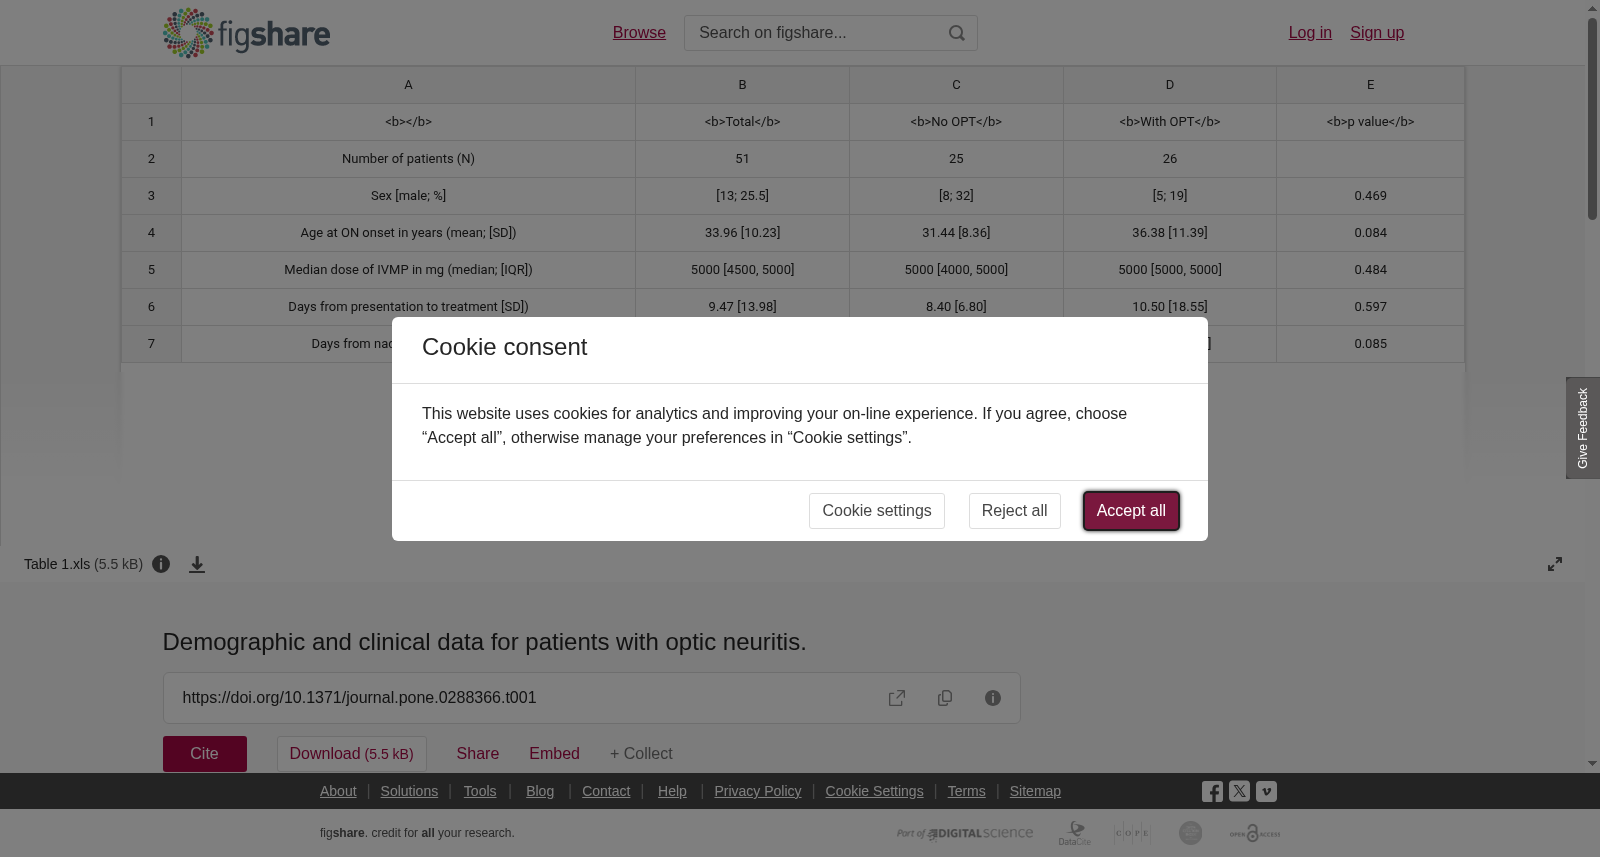Reject all cookies
Screen dimensions: 1600x857
point(1014,511)
